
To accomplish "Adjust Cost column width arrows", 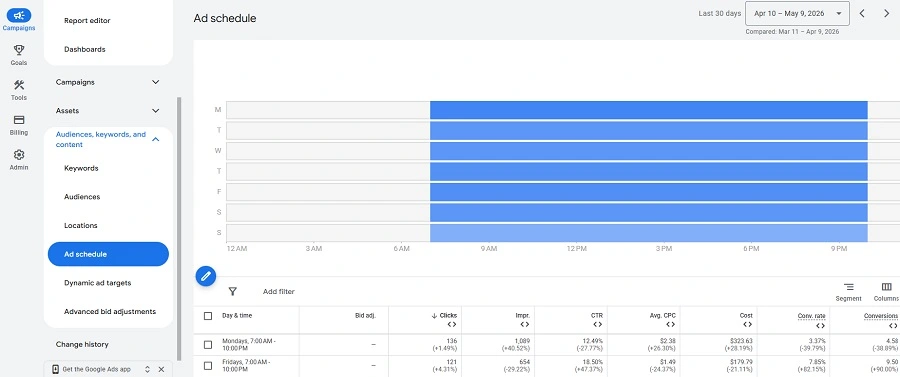I will (747, 325).
